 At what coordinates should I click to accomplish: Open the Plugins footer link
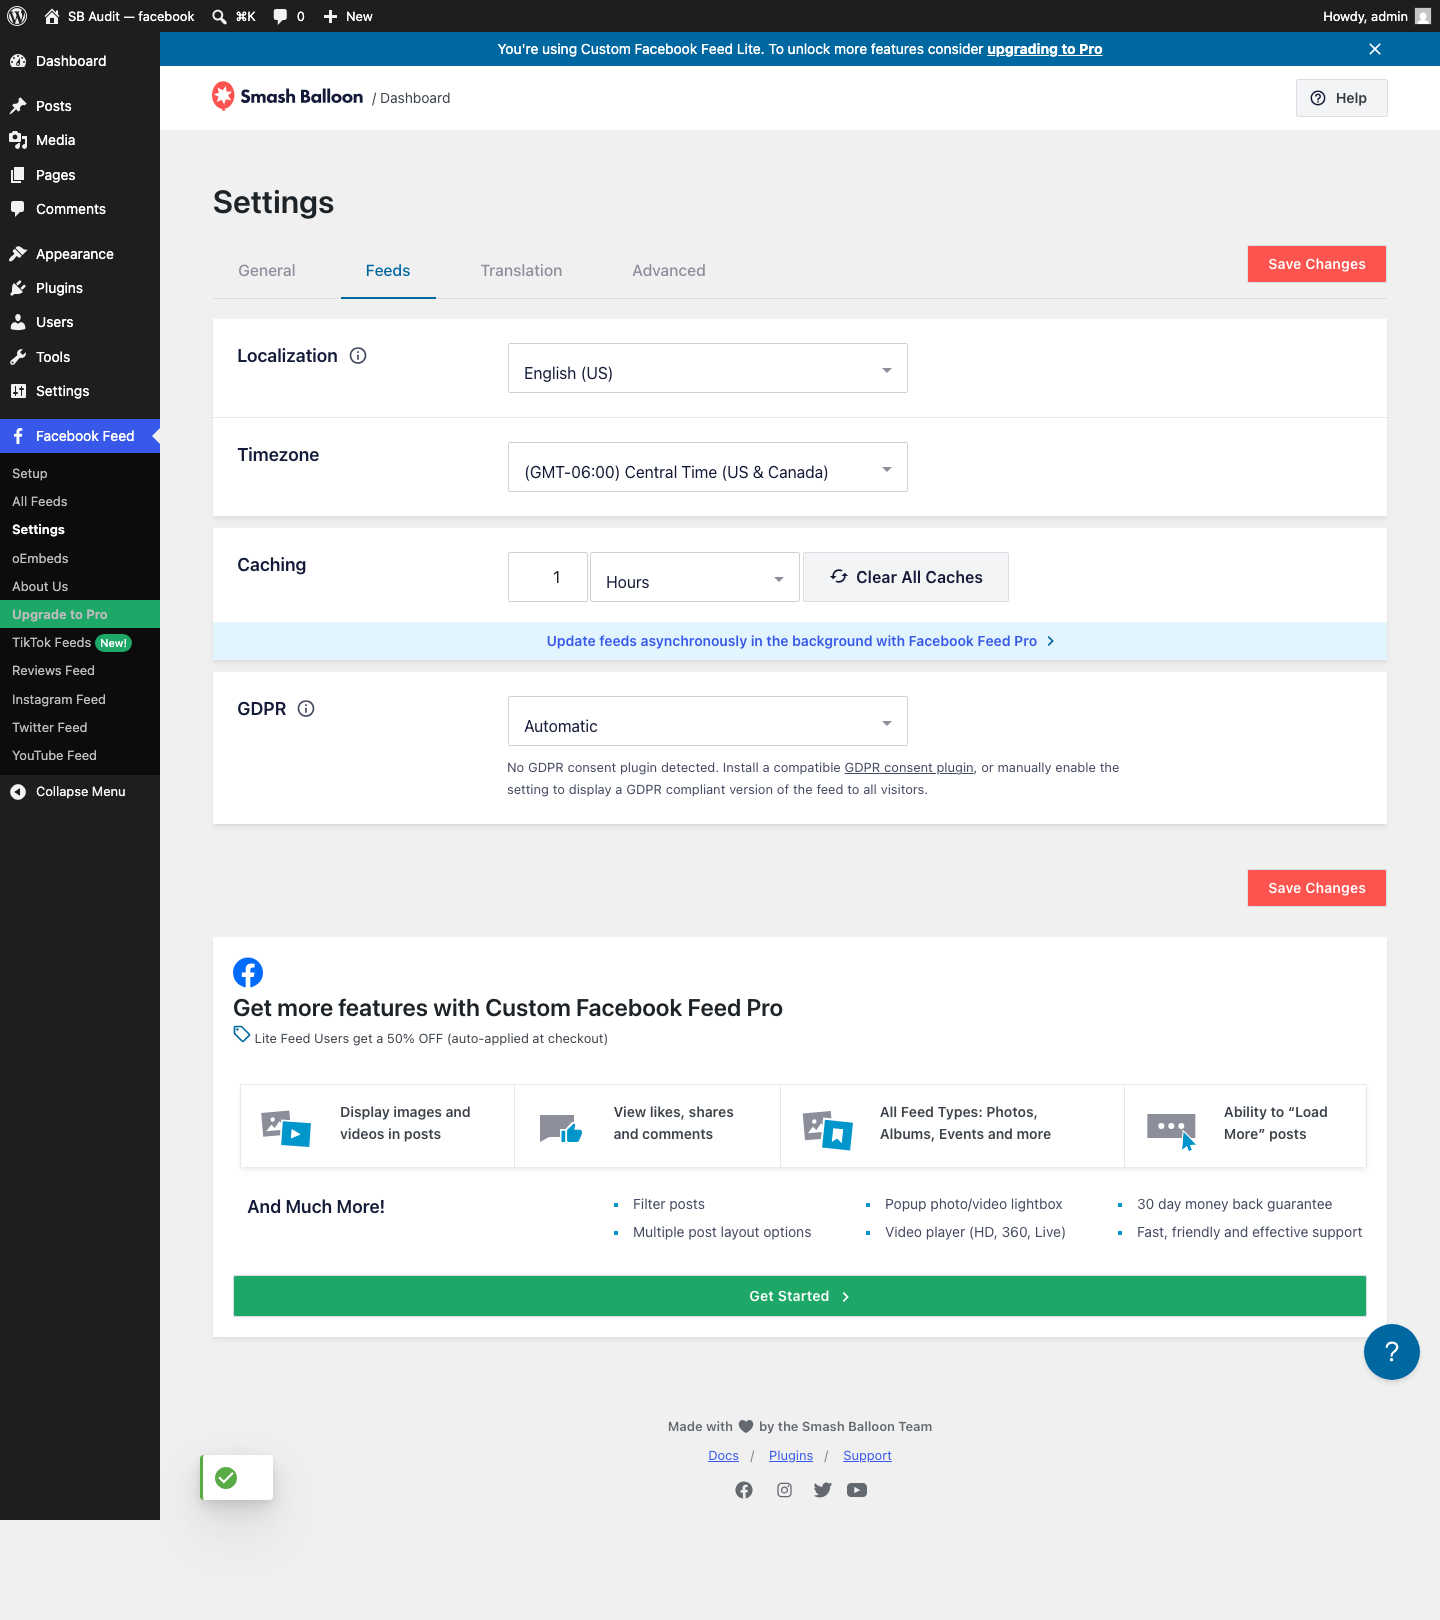tap(791, 1456)
